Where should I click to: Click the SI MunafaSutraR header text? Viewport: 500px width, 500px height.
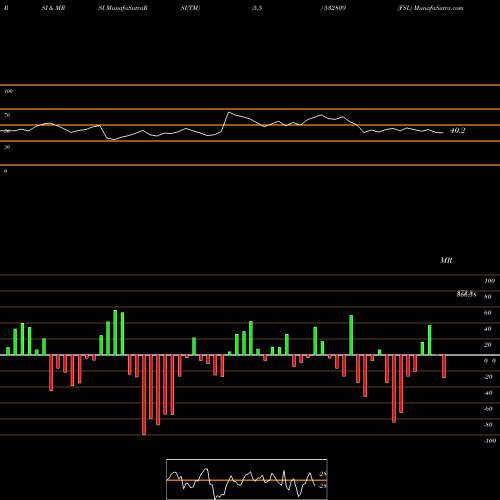[123, 8]
